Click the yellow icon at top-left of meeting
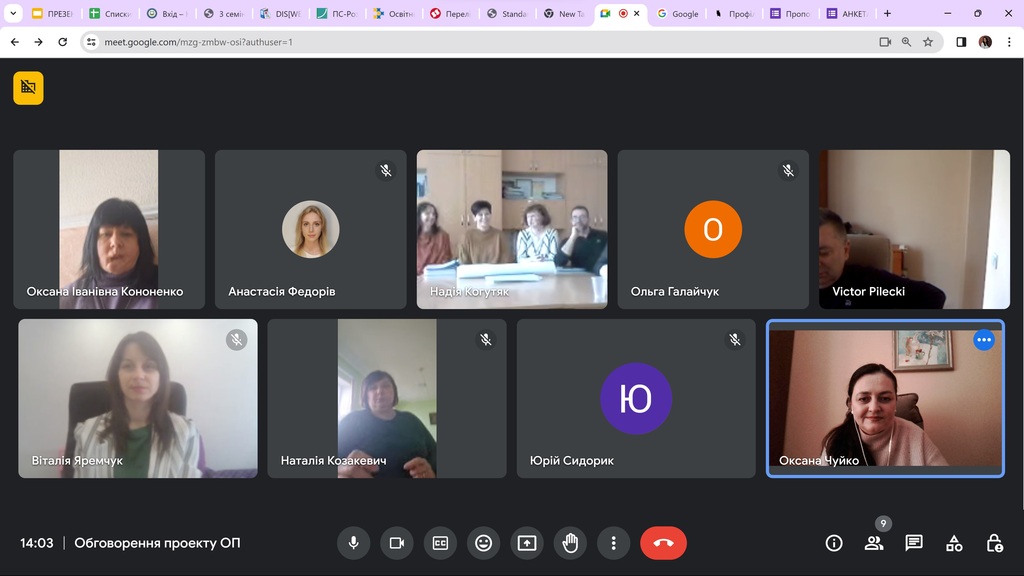1024x576 pixels. pyautogui.click(x=28, y=88)
